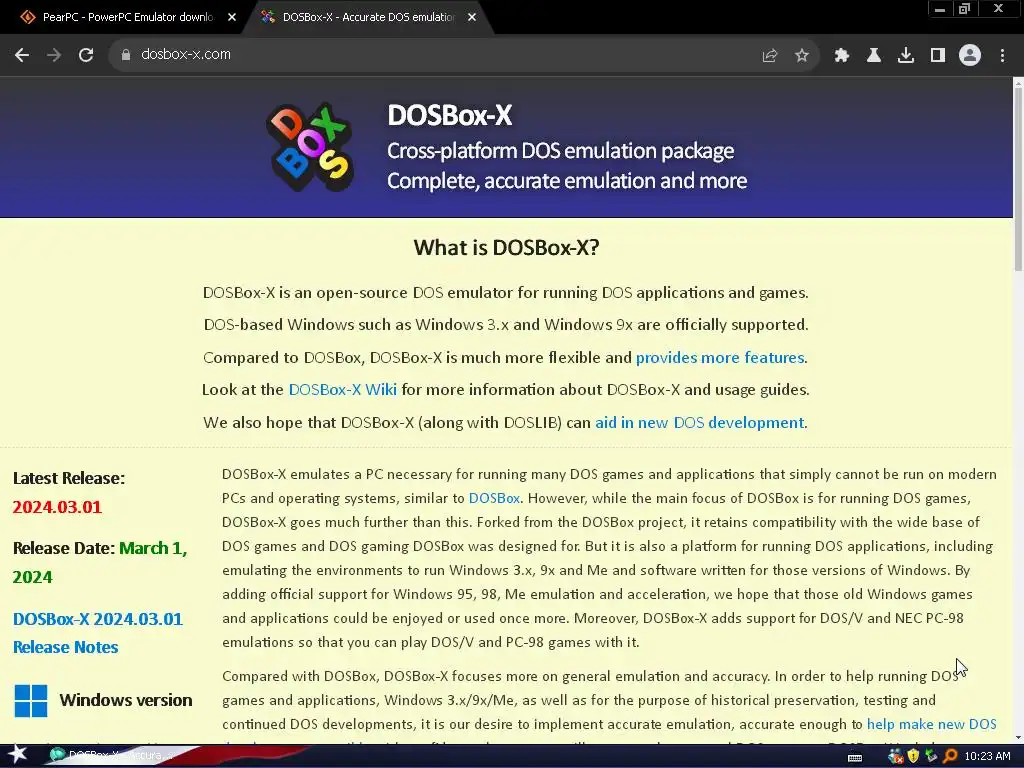This screenshot has height=768, width=1024.
Task: Show browser downloads
Action: 906,56
